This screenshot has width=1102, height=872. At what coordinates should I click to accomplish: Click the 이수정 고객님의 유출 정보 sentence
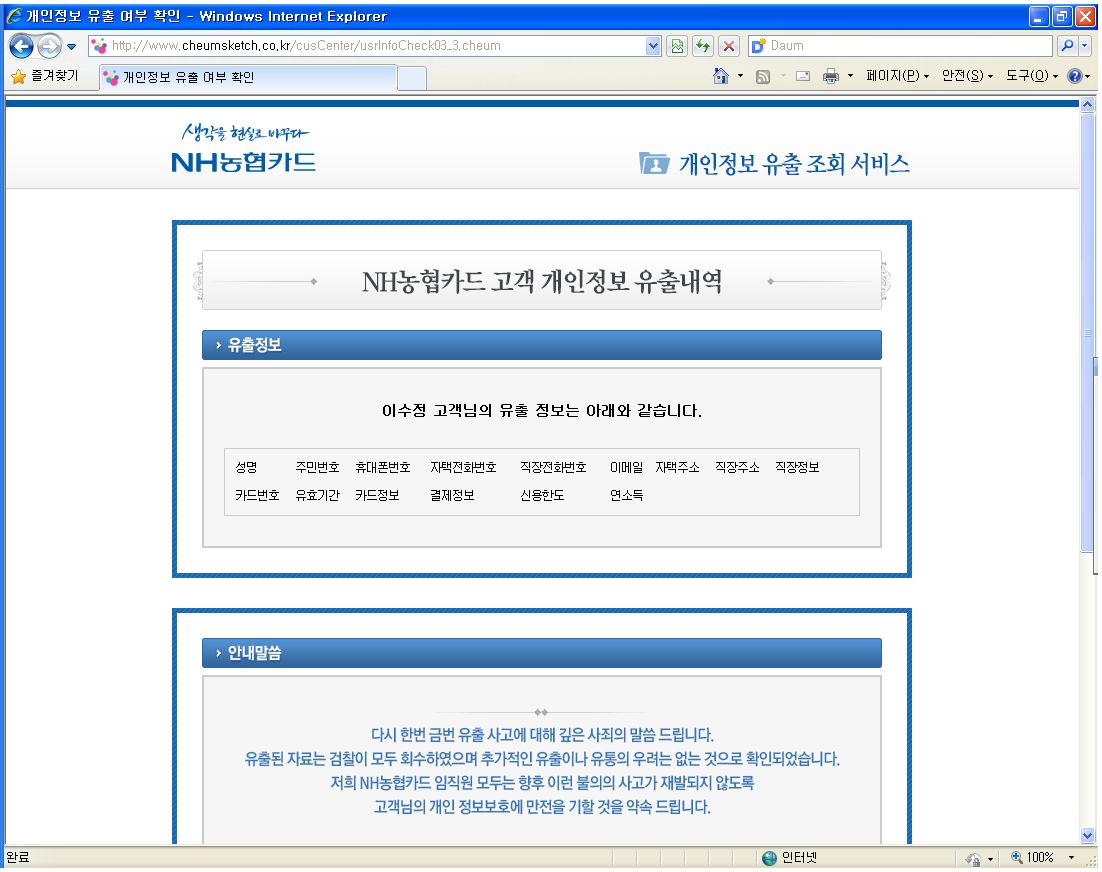tap(542, 410)
